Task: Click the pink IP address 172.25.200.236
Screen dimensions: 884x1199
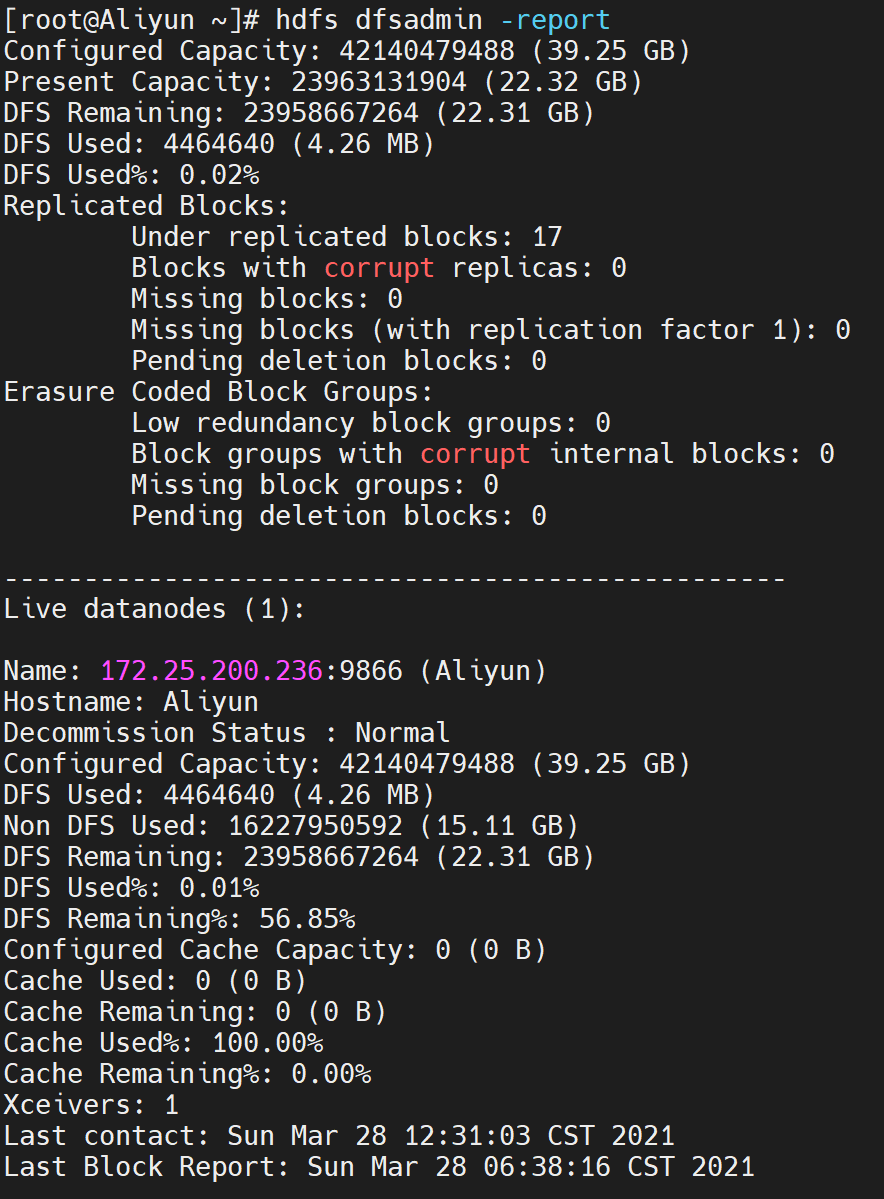Action: tap(211, 671)
